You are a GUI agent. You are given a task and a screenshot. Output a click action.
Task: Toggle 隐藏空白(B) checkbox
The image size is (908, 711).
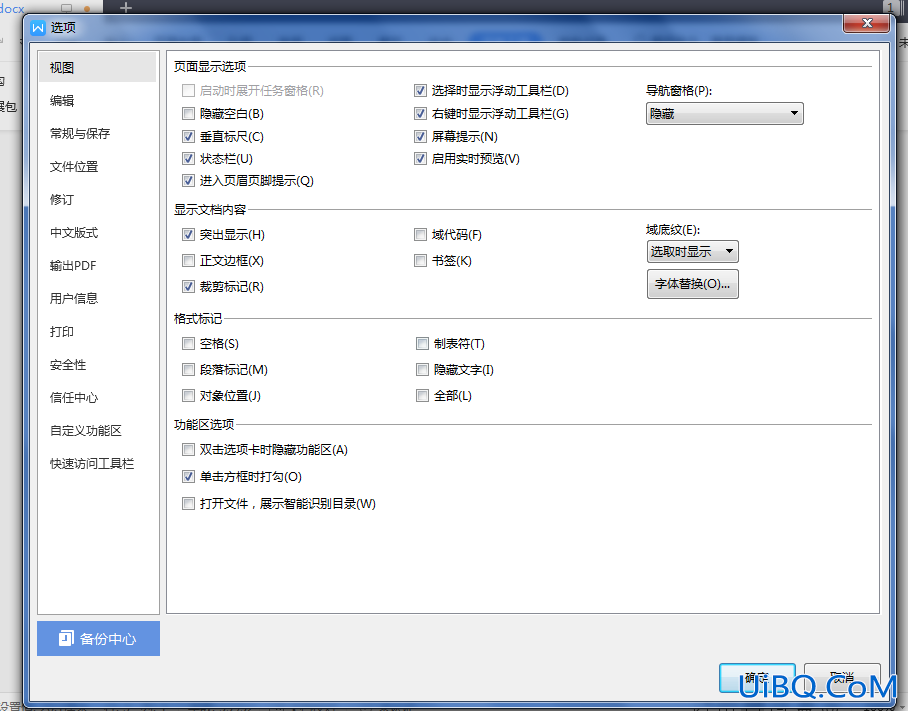pyautogui.click(x=188, y=113)
